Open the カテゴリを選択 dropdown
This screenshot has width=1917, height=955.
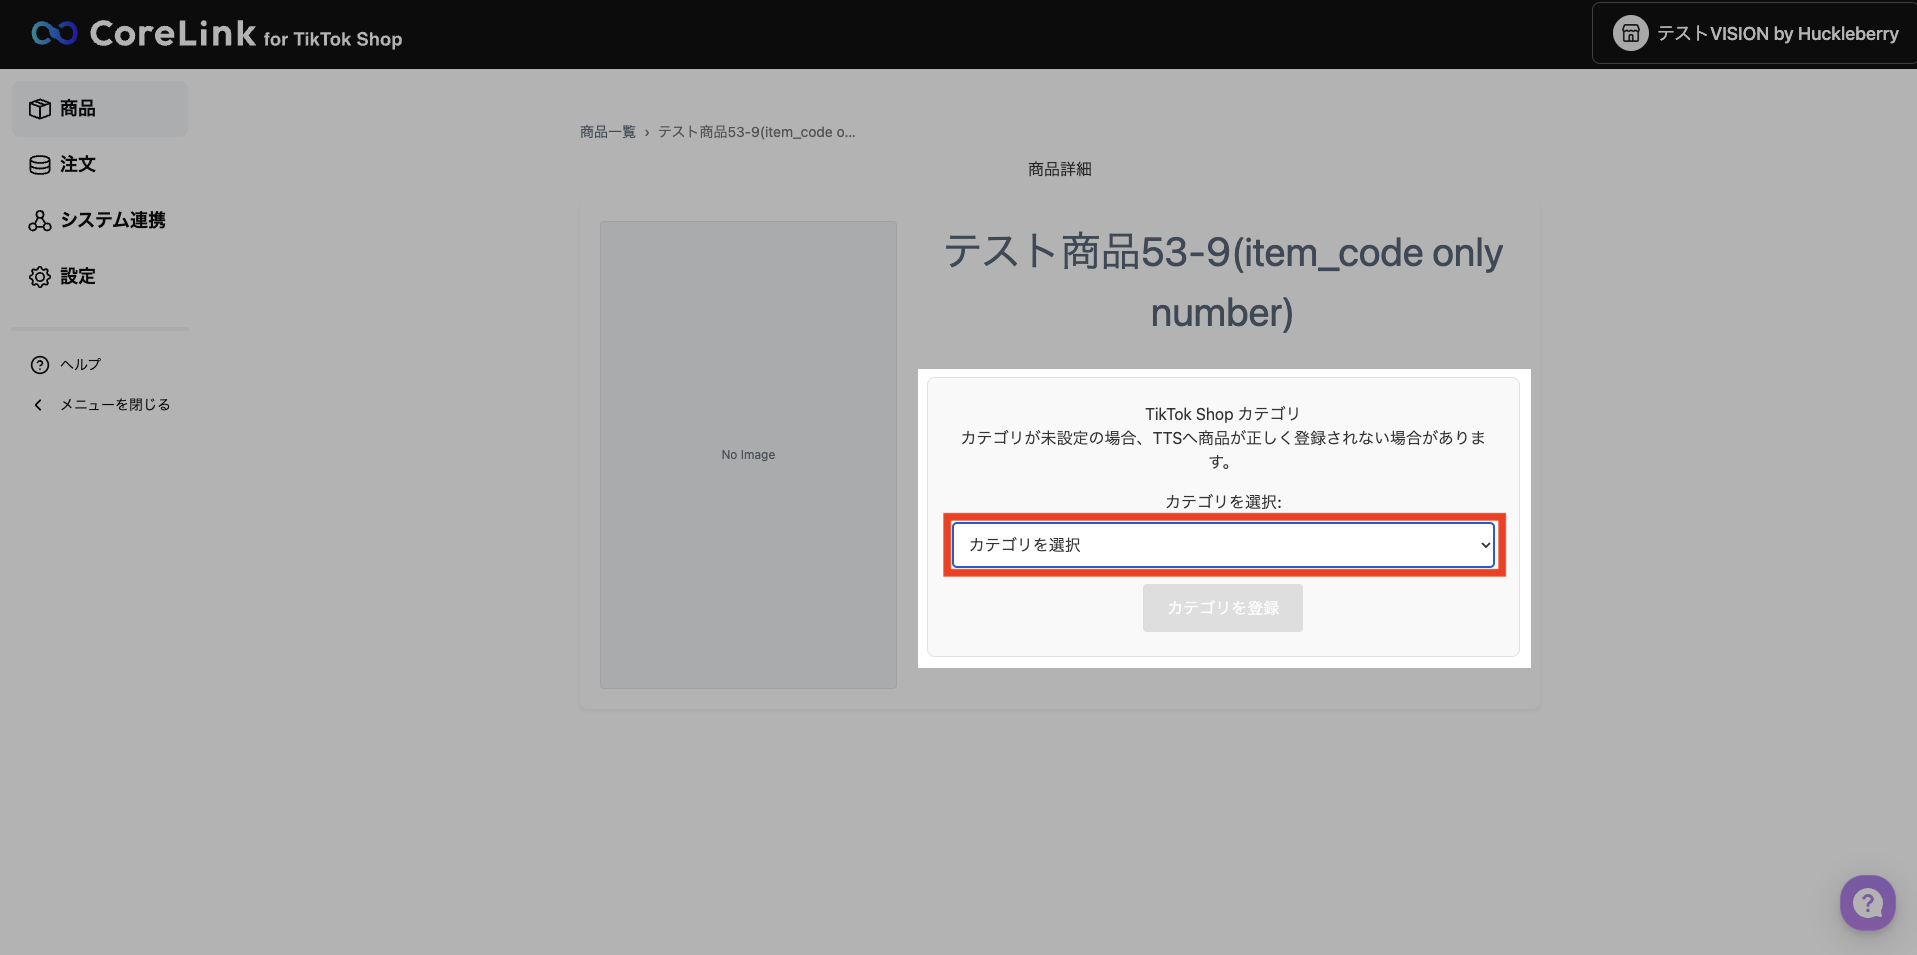(1223, 545)
